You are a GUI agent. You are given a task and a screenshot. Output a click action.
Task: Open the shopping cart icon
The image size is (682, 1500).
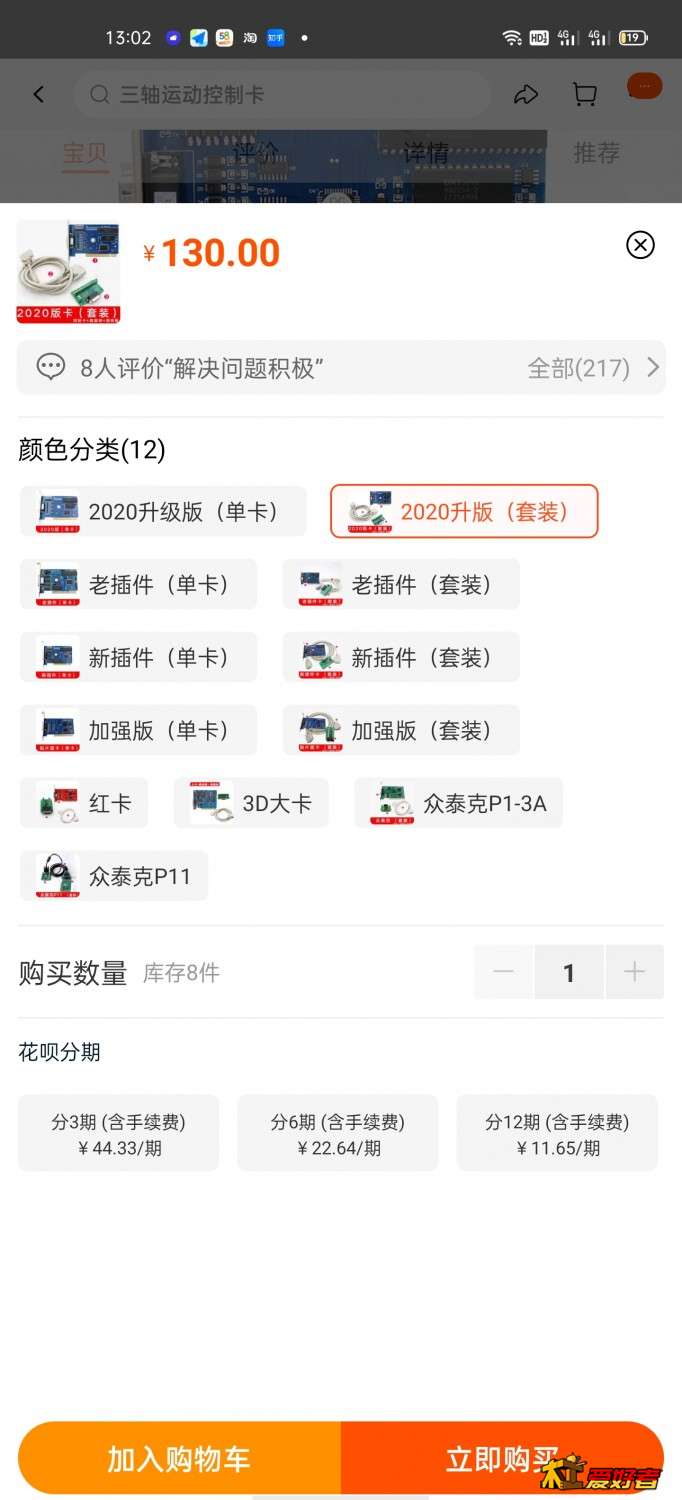point(585,95)
